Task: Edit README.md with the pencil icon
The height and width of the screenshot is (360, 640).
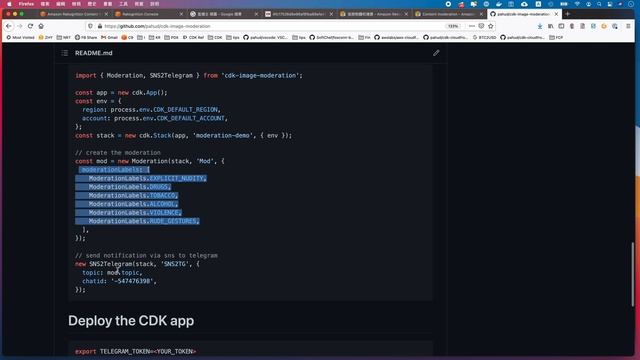Action: 436,53
